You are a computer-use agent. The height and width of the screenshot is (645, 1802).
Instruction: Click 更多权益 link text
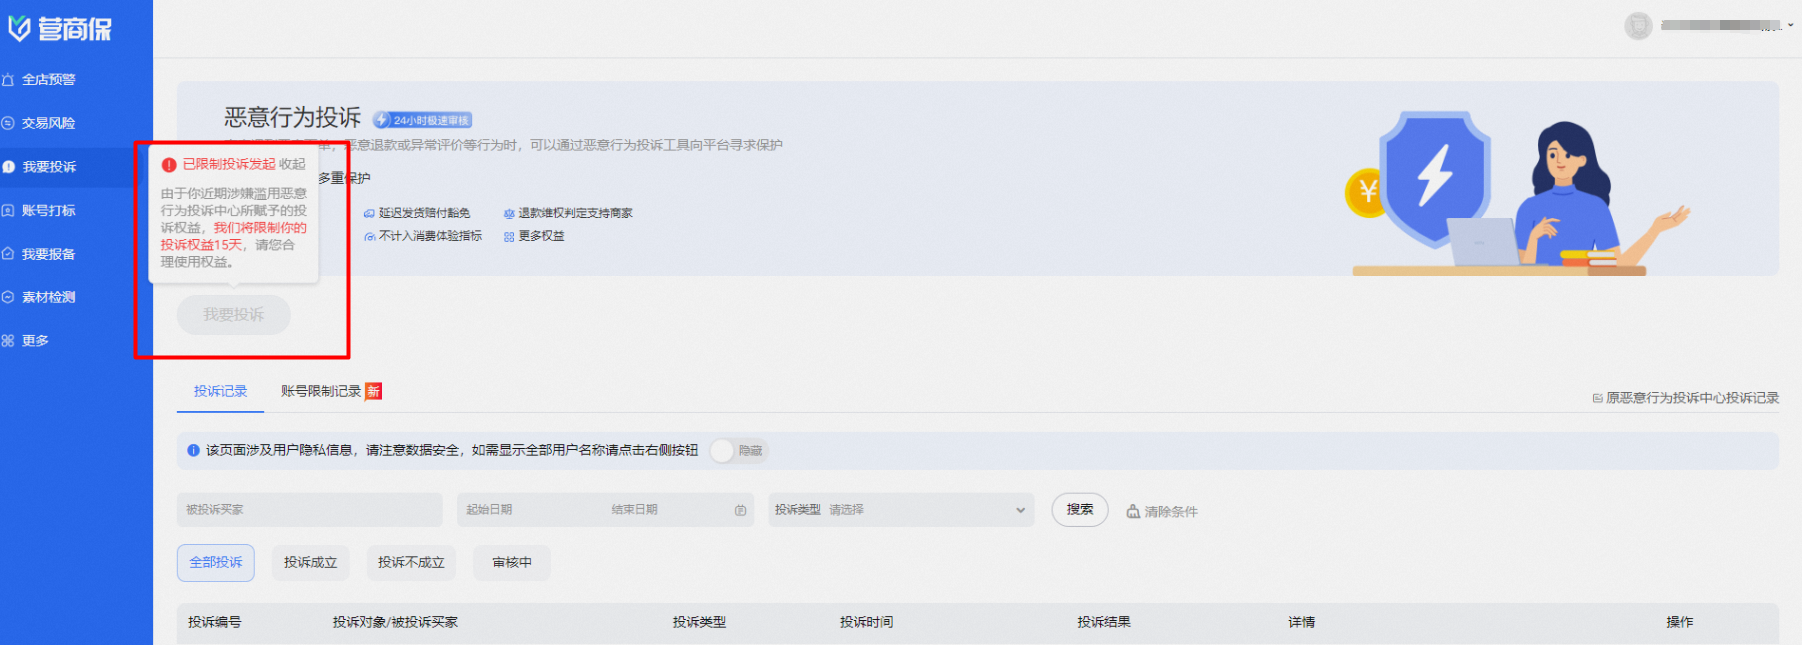click(x=541, y=237)
